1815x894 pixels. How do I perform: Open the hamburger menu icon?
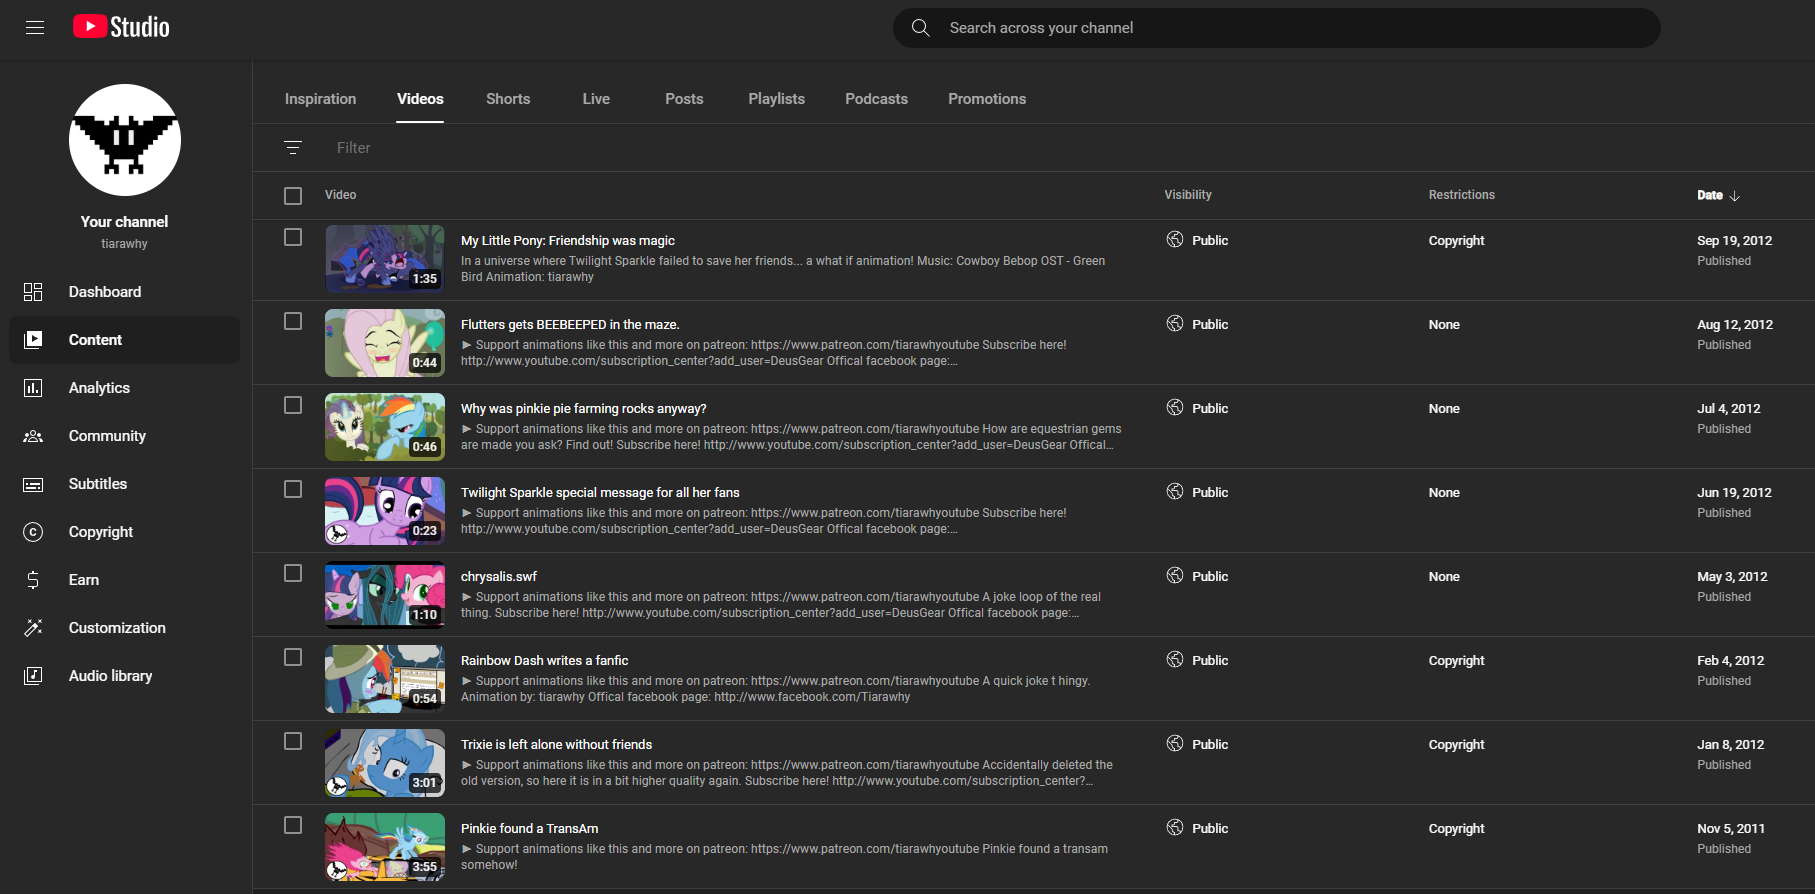(35, 28)
